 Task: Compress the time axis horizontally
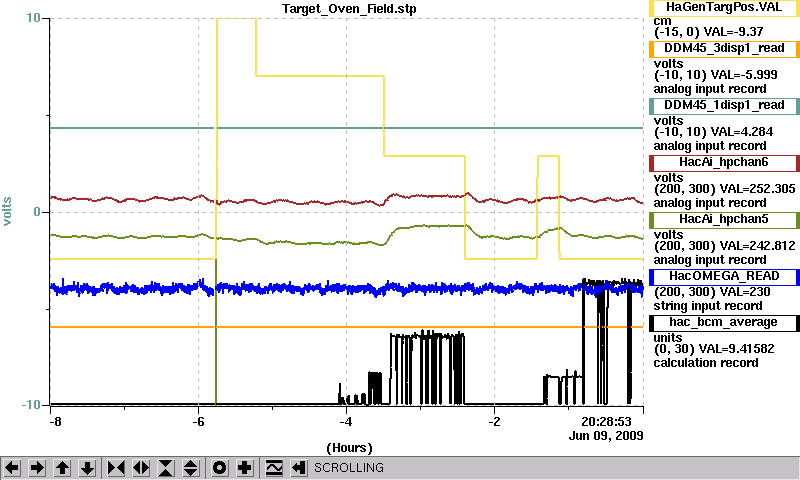tap(116, 468)
